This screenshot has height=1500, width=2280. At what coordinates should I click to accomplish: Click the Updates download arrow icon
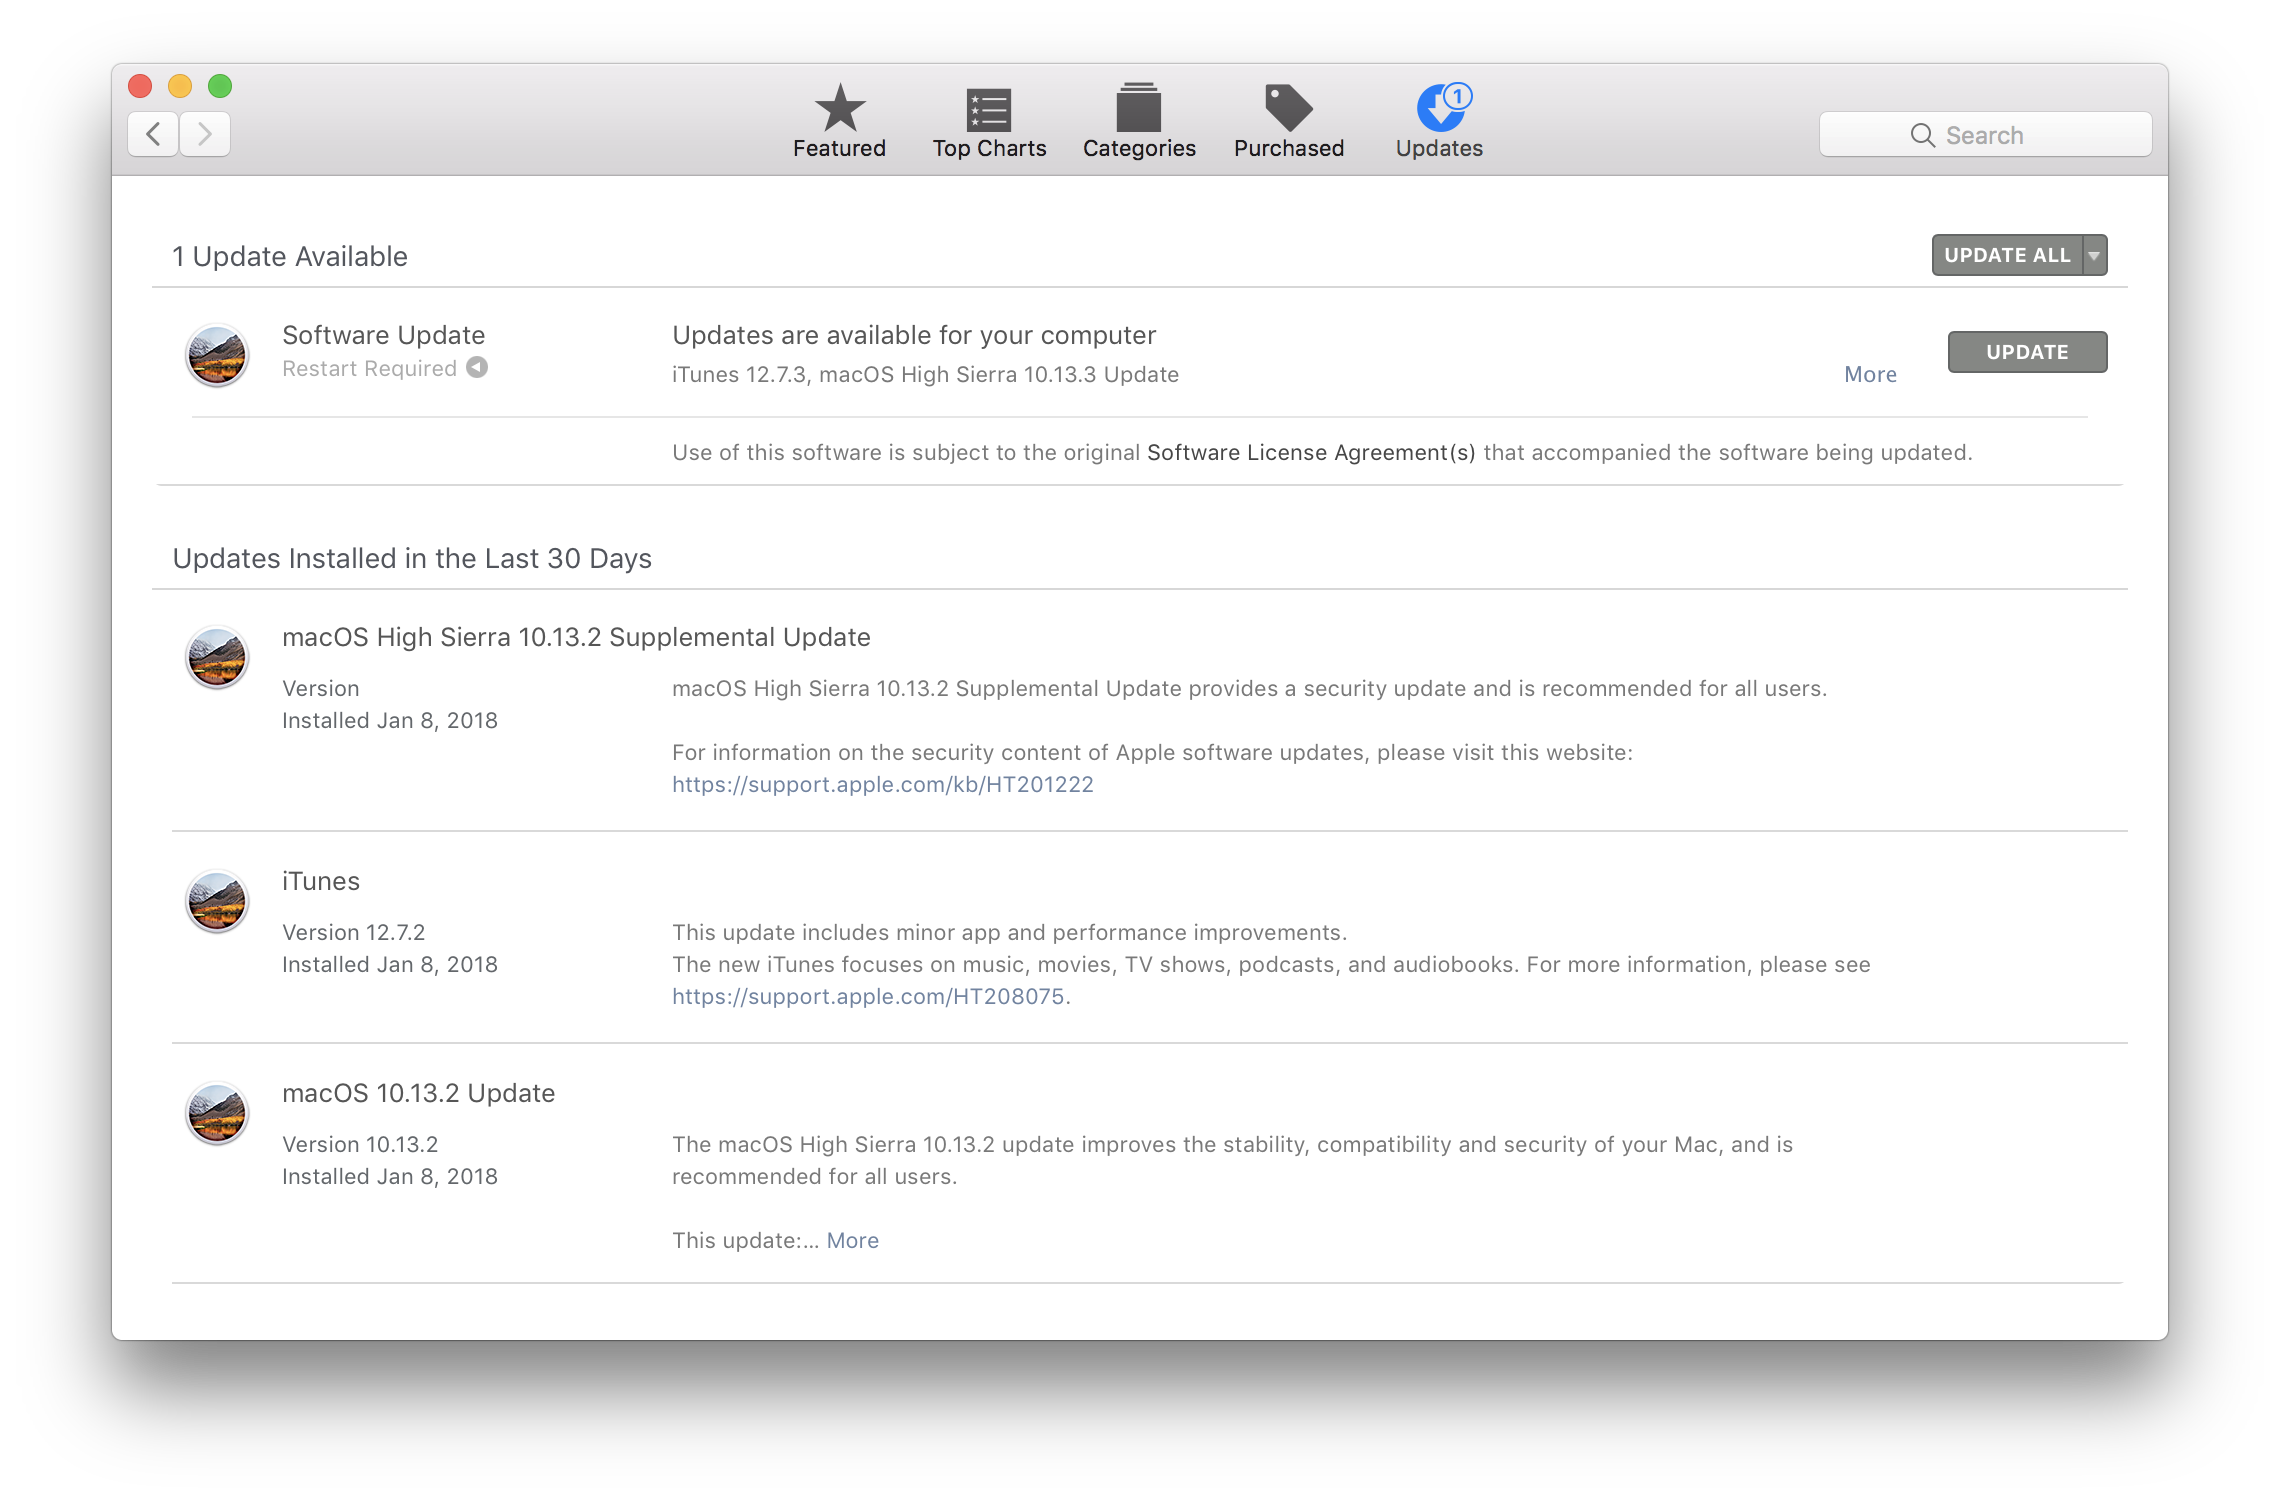click(x=1440, y=110)
